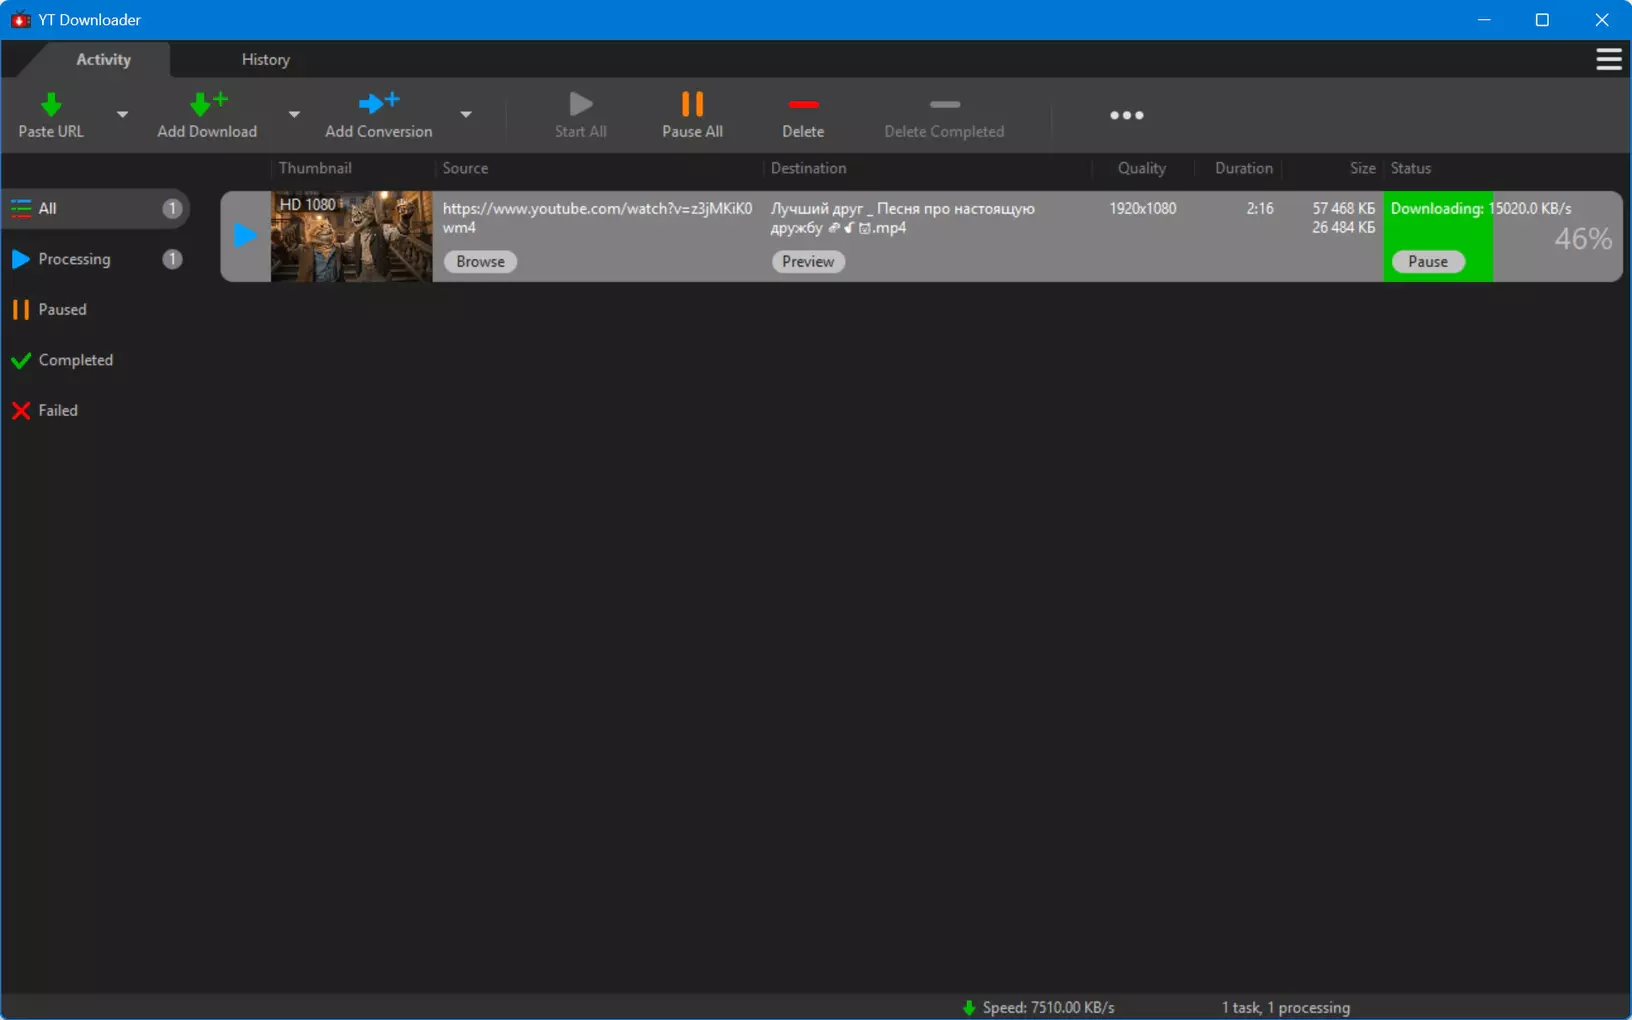Click the Preview button

[808, 262]
